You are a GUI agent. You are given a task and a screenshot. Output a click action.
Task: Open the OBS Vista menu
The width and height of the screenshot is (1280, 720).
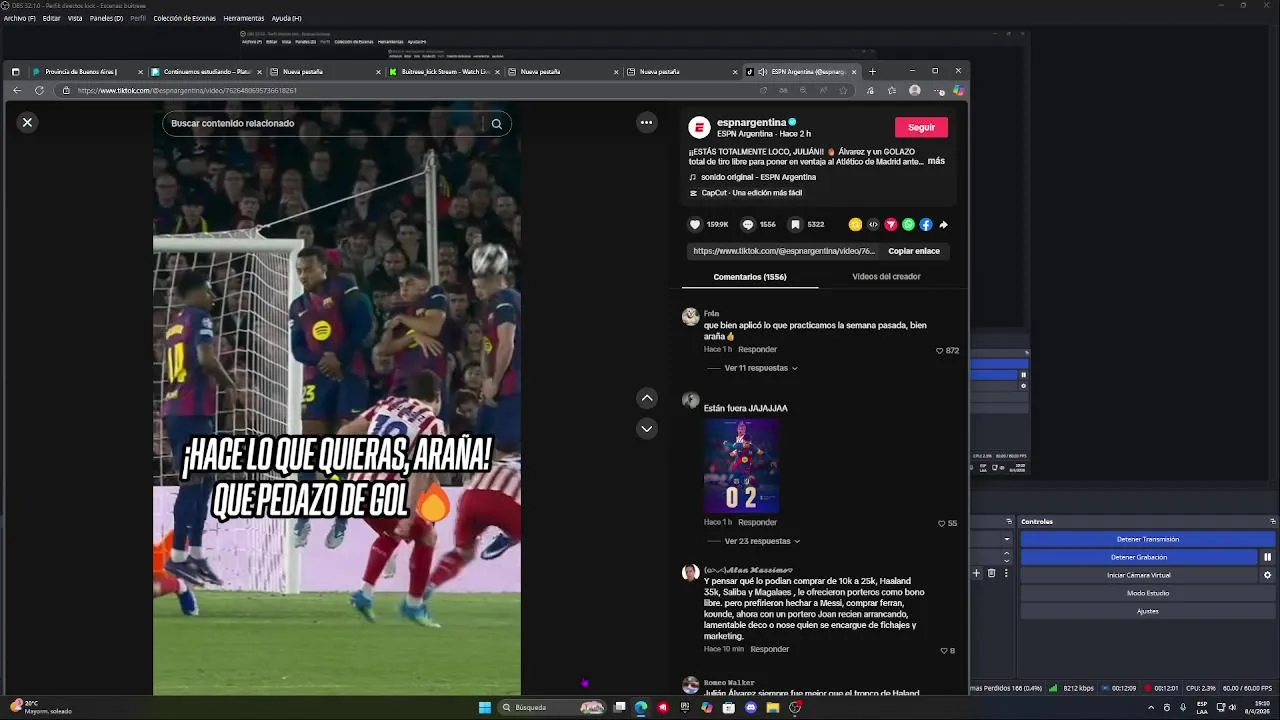click(x=75, y=18)
